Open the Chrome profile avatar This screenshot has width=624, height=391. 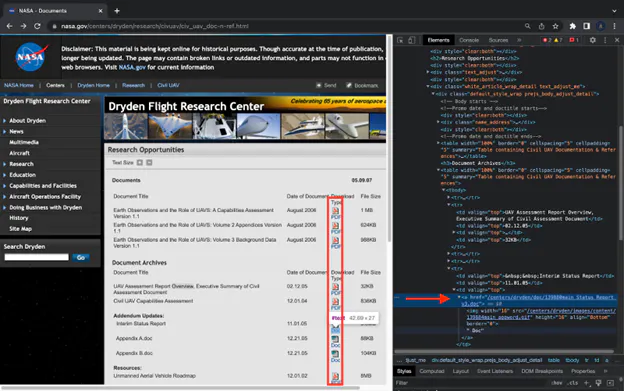[601, 26]
